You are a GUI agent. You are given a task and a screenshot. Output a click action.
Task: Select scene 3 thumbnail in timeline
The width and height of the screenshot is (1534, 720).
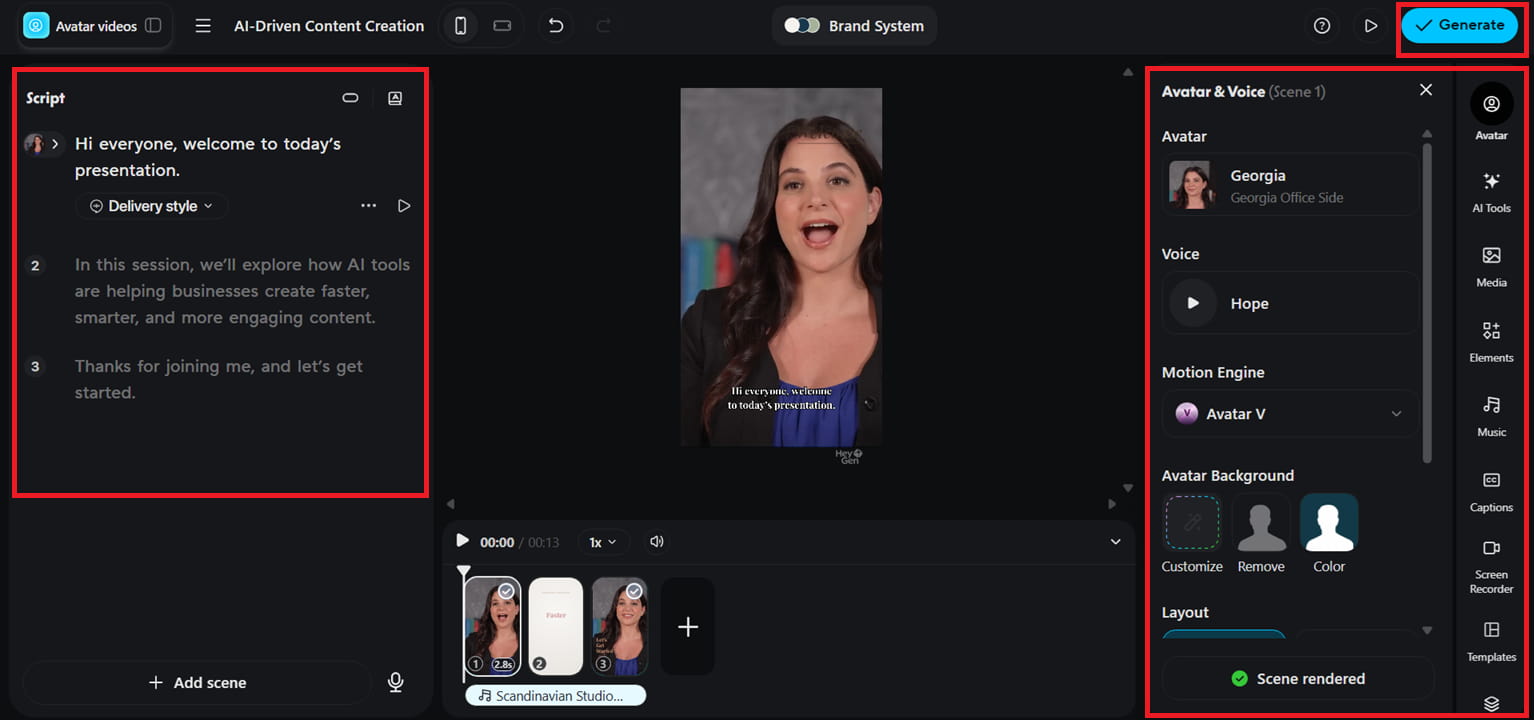619,626
